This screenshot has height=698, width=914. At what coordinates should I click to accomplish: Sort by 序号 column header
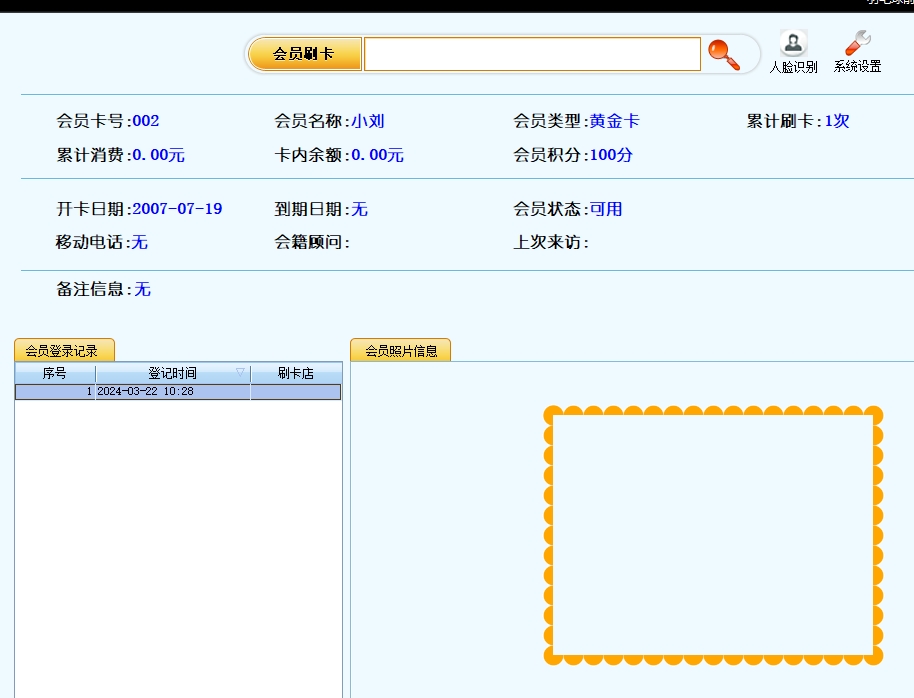(x=55, y=373)
